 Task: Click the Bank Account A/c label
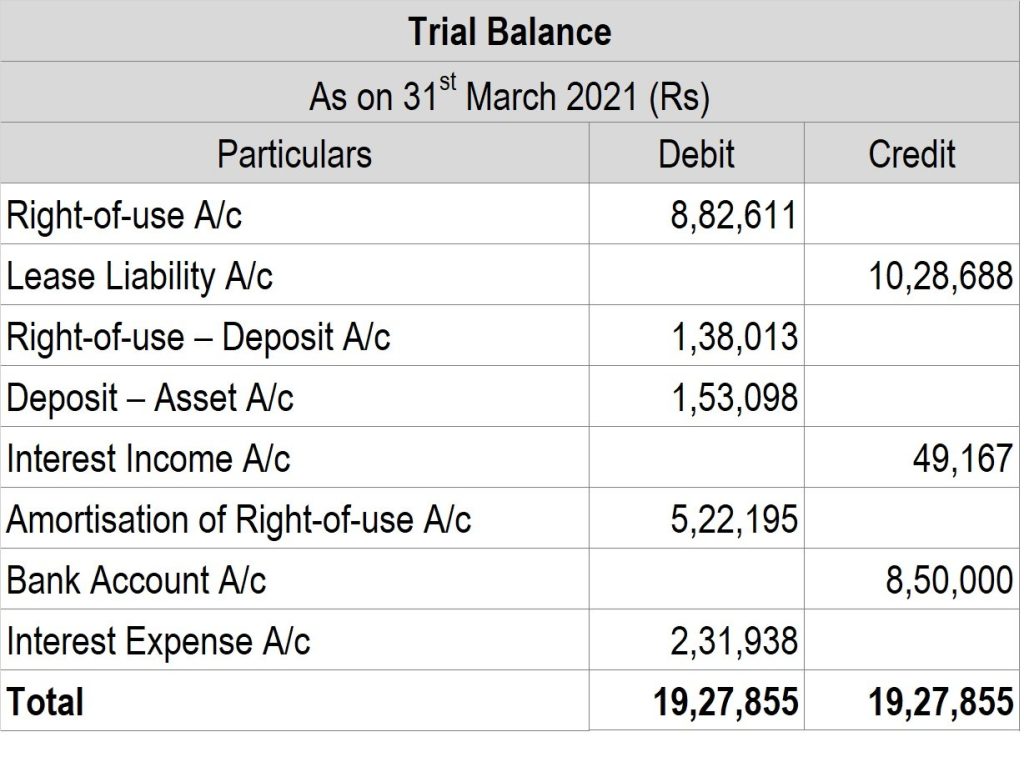coord(136,581)
